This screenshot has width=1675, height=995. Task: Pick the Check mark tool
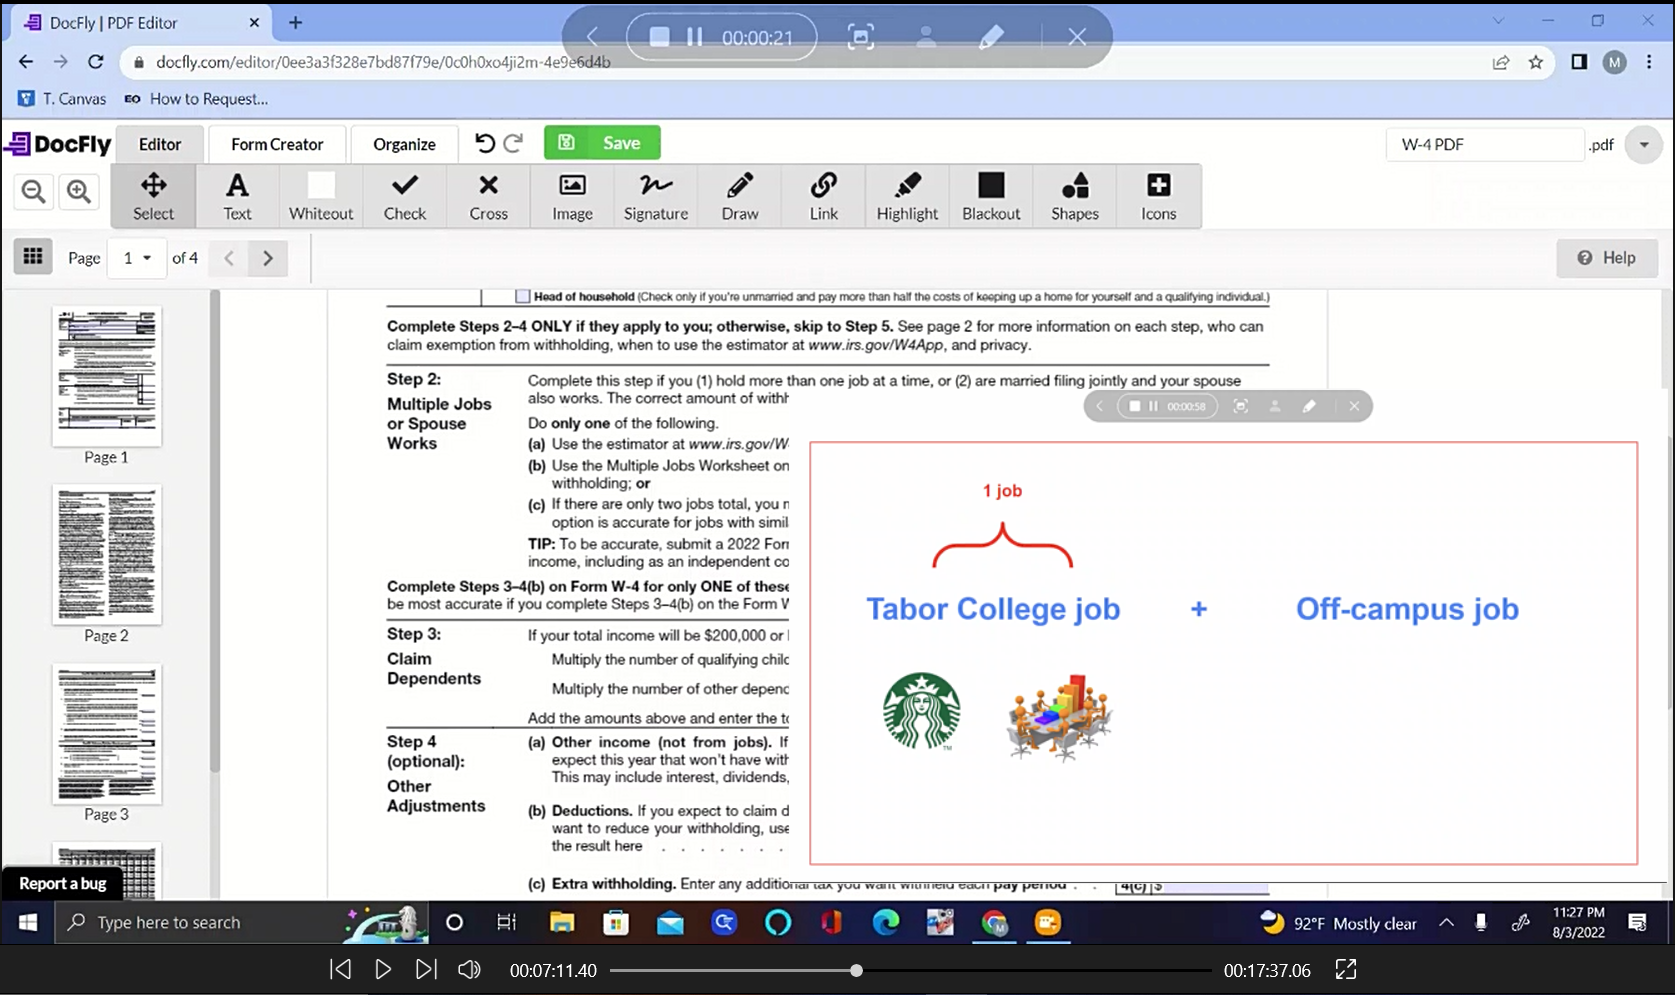(x=405, y=196)
